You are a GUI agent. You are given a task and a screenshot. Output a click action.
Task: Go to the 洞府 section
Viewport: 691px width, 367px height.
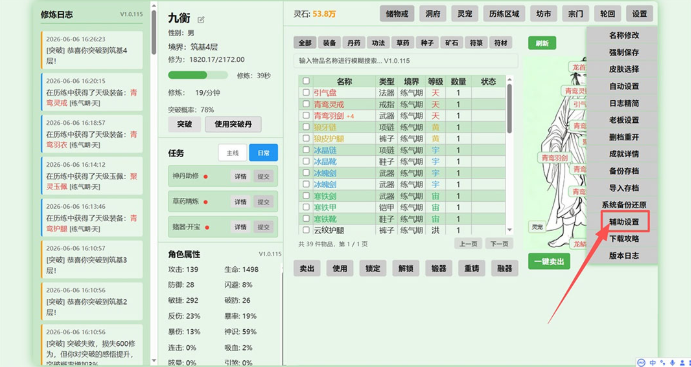point(433,14)
